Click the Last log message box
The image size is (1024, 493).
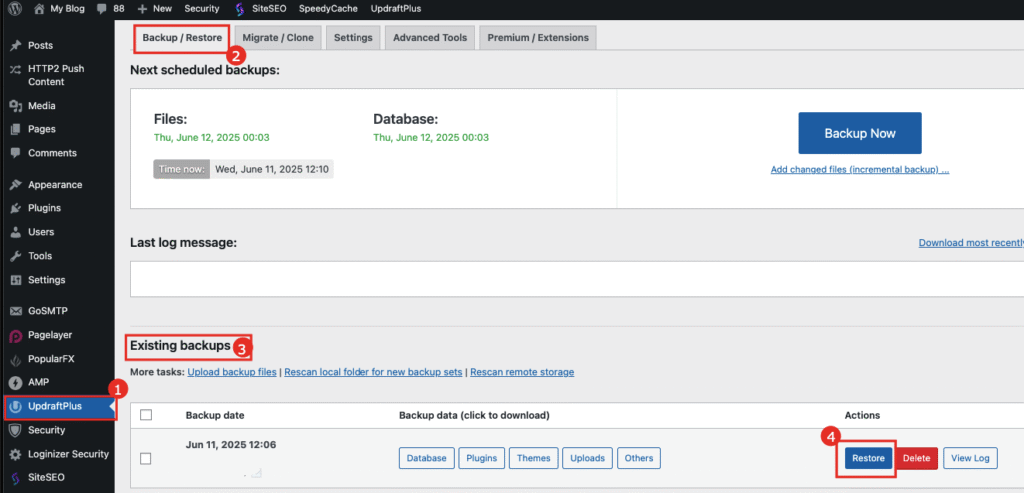pyautogui.click(x=577, y=279)
